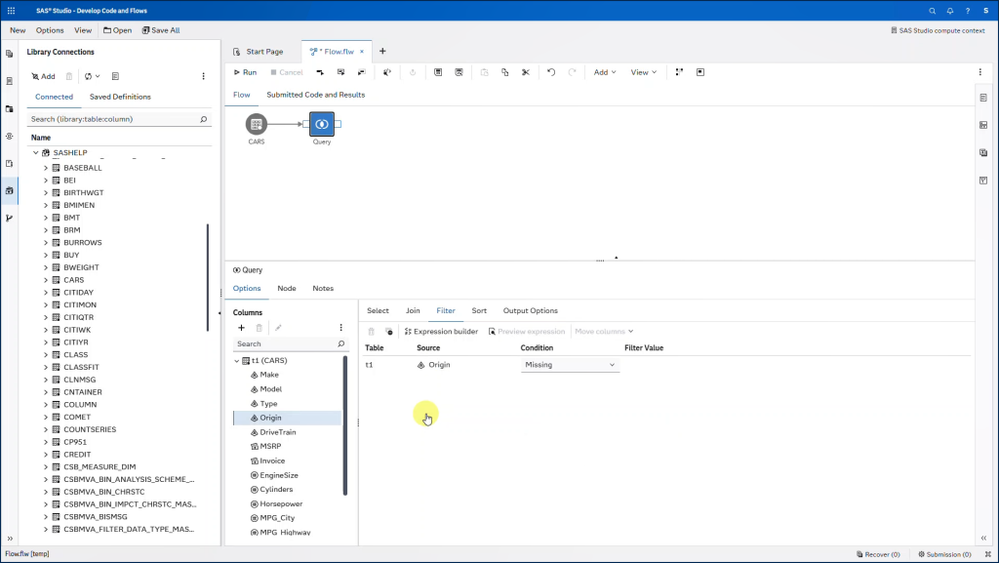Switch to the Start Page tab
The image size is (999, 563).
[x=258, y=52]
